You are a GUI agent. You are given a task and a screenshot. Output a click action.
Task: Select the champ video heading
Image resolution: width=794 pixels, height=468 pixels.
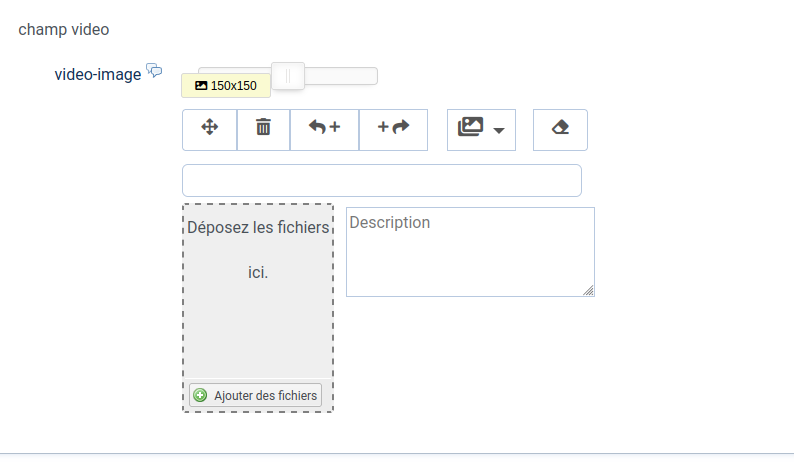tap(64, 29)
